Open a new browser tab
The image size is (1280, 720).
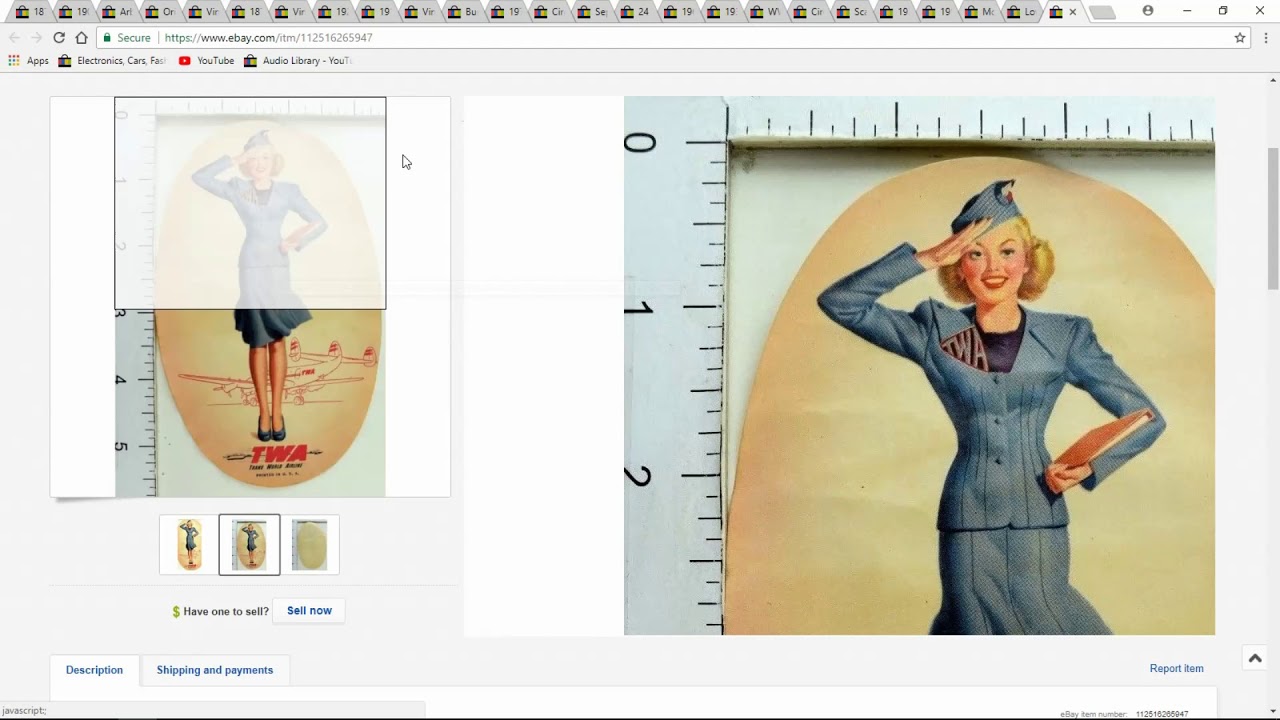(x=1102, y=12)
